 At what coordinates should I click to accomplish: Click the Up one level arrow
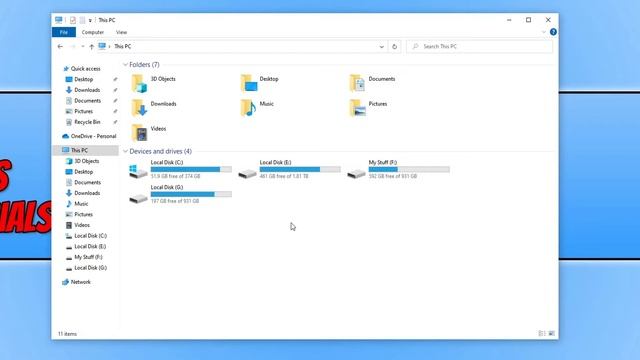pyautogui.click(x=91, y=47)
